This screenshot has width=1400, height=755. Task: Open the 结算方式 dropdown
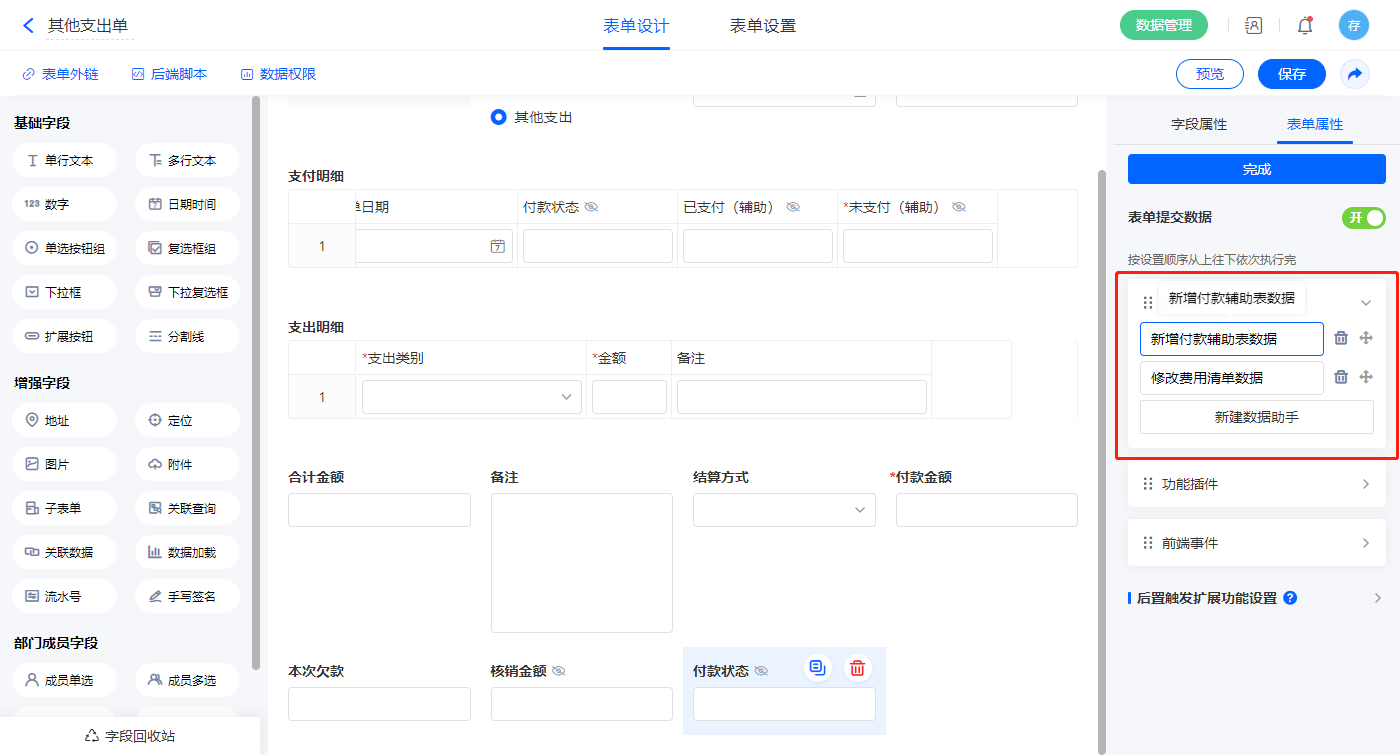(784, 510)
